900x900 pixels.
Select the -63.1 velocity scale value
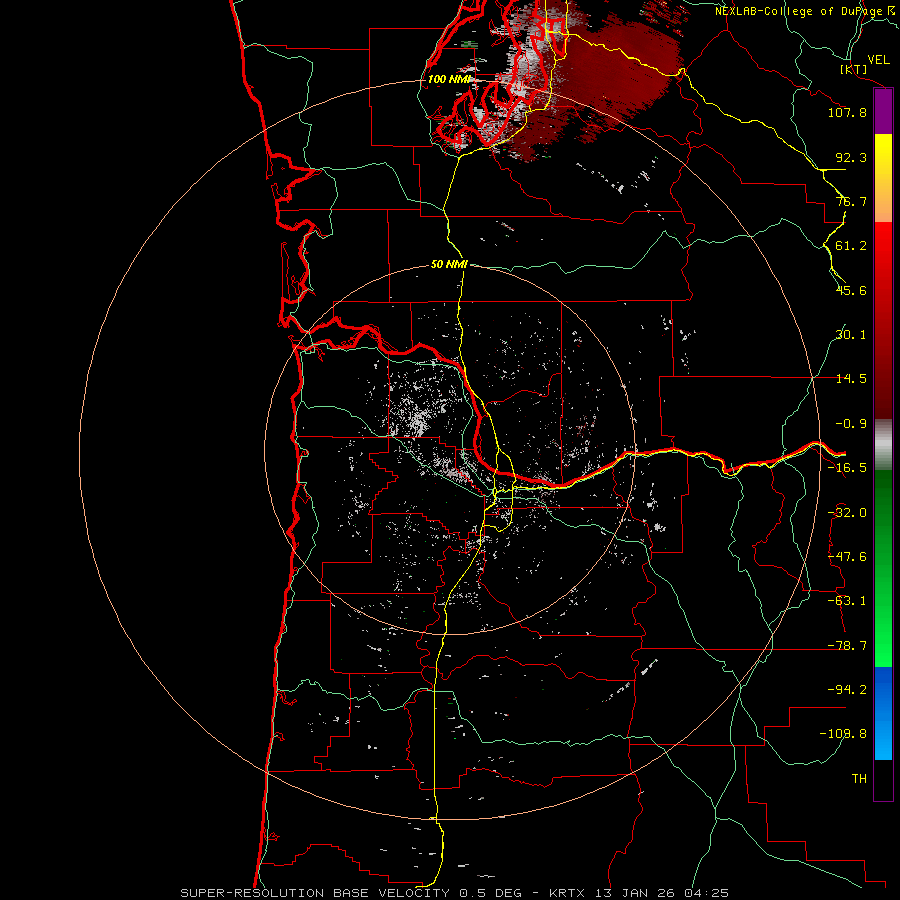(x=847, y=601)
